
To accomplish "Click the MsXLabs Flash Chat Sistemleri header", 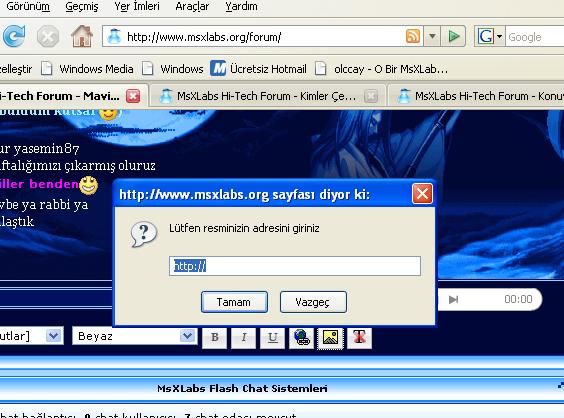I will [242, 389].
